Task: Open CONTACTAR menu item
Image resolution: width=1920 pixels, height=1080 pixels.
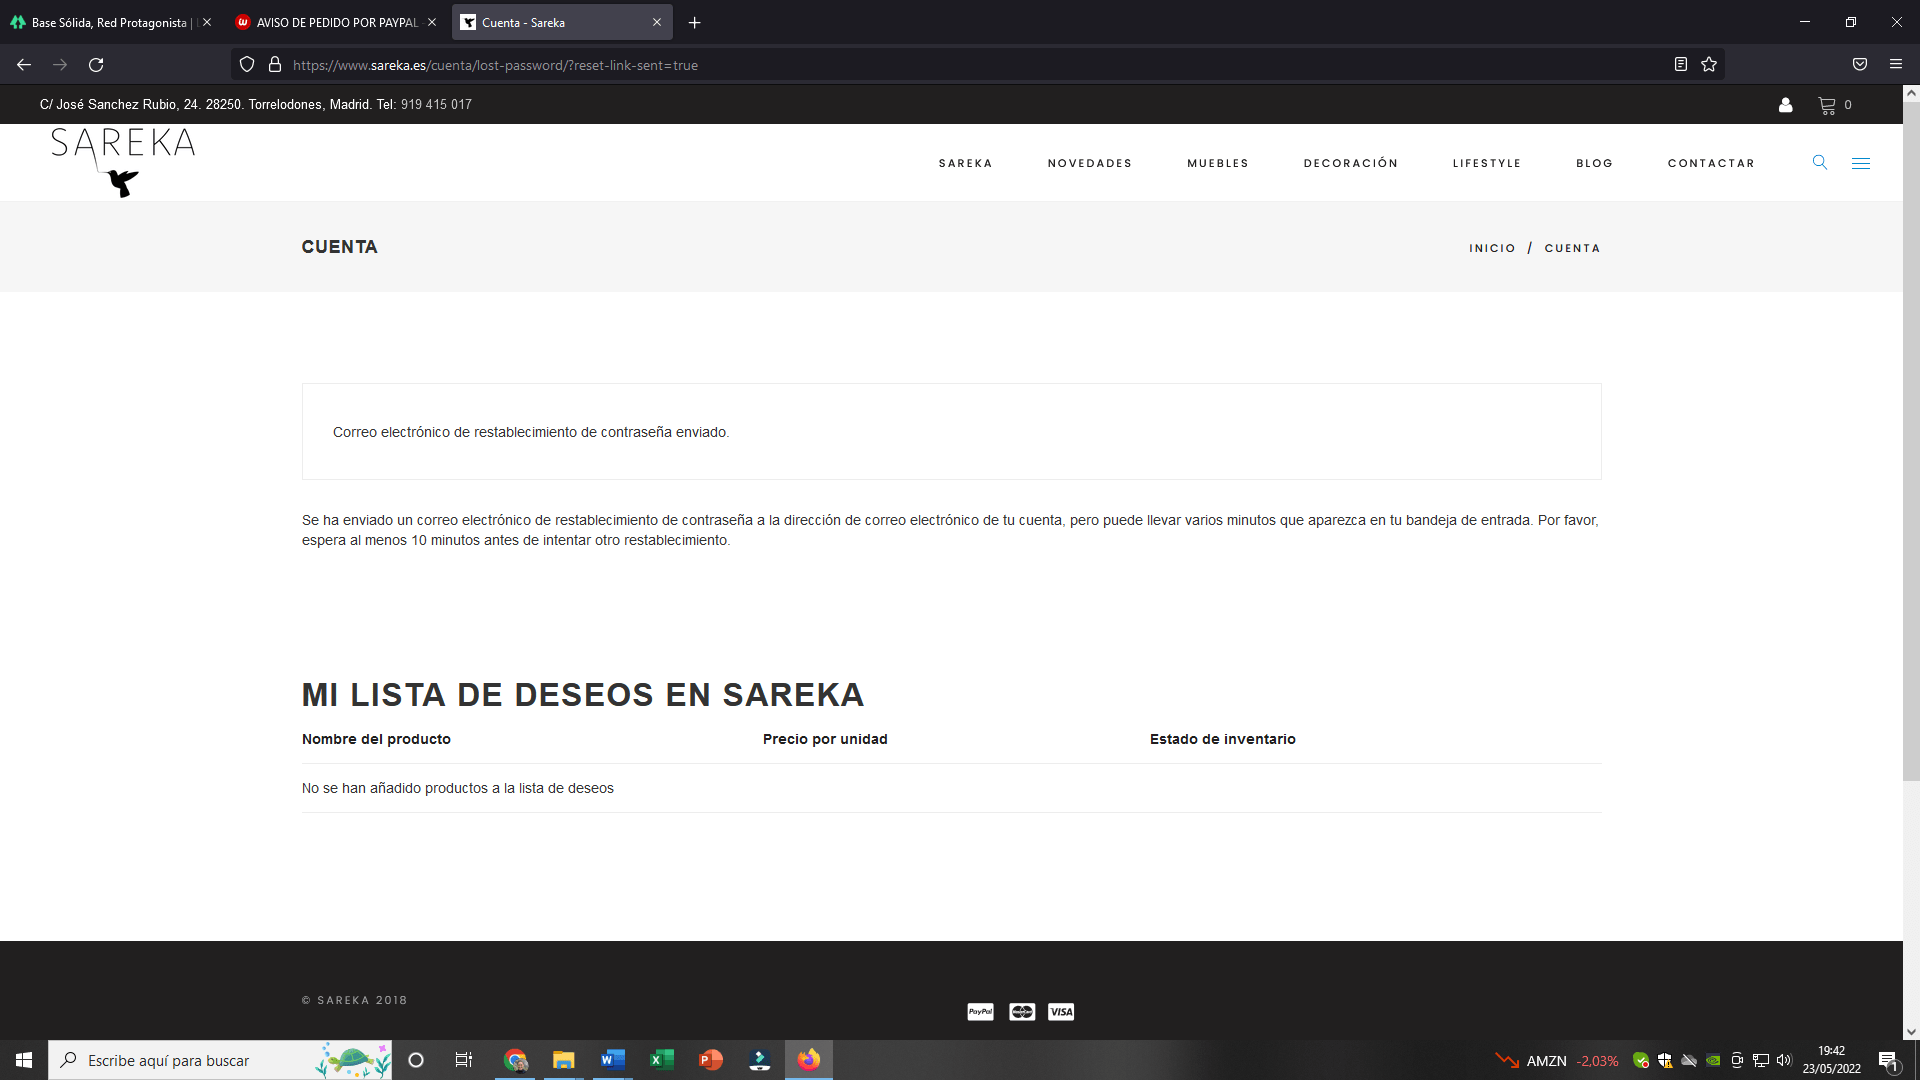Action: coord(1711,163)
